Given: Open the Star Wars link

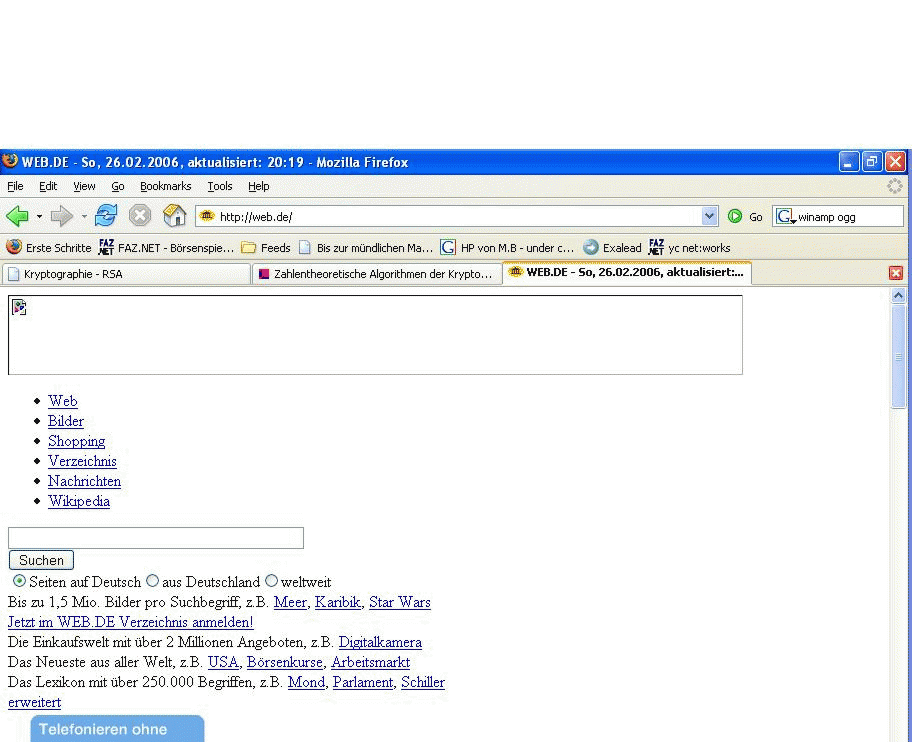Looking at the screenshot, I should (400, 602).
